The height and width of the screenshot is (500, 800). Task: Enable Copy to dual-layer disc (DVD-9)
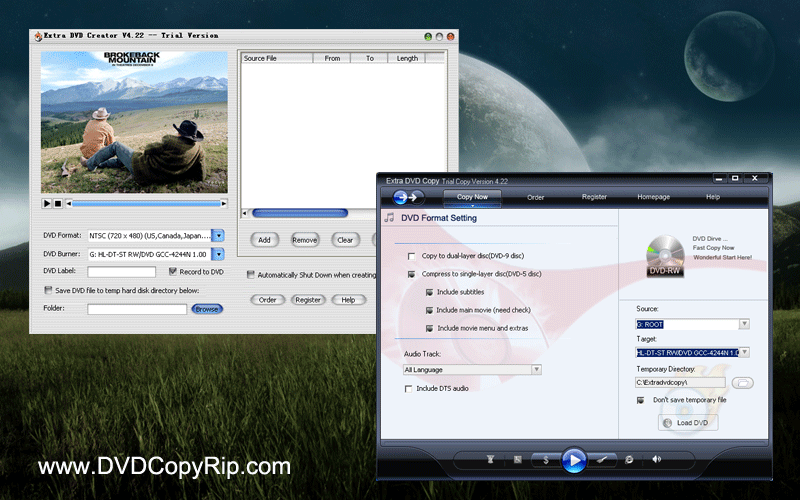click(411, 256)
